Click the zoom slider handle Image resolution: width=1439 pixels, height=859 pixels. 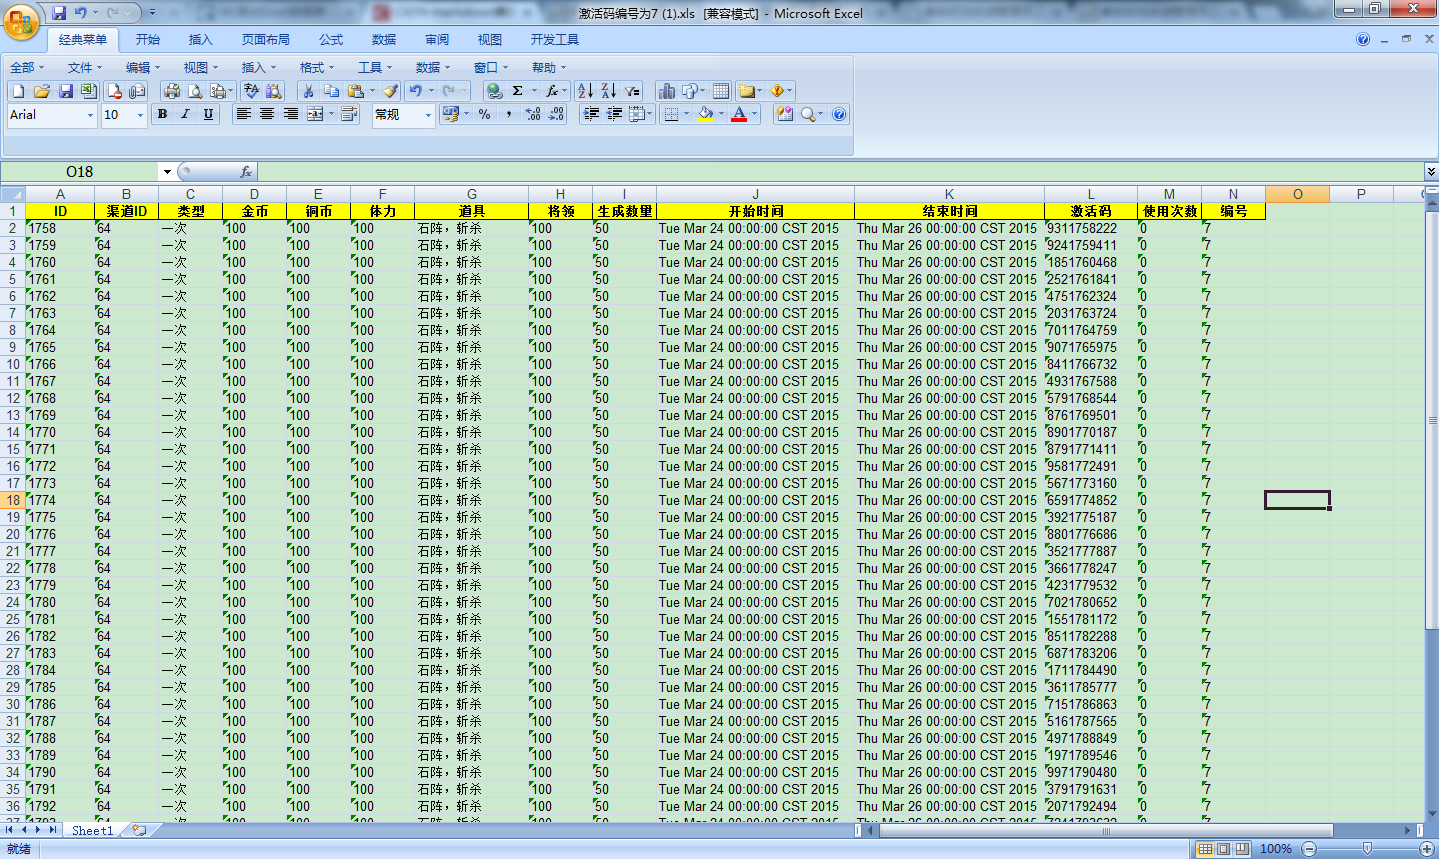(1367, 849)
